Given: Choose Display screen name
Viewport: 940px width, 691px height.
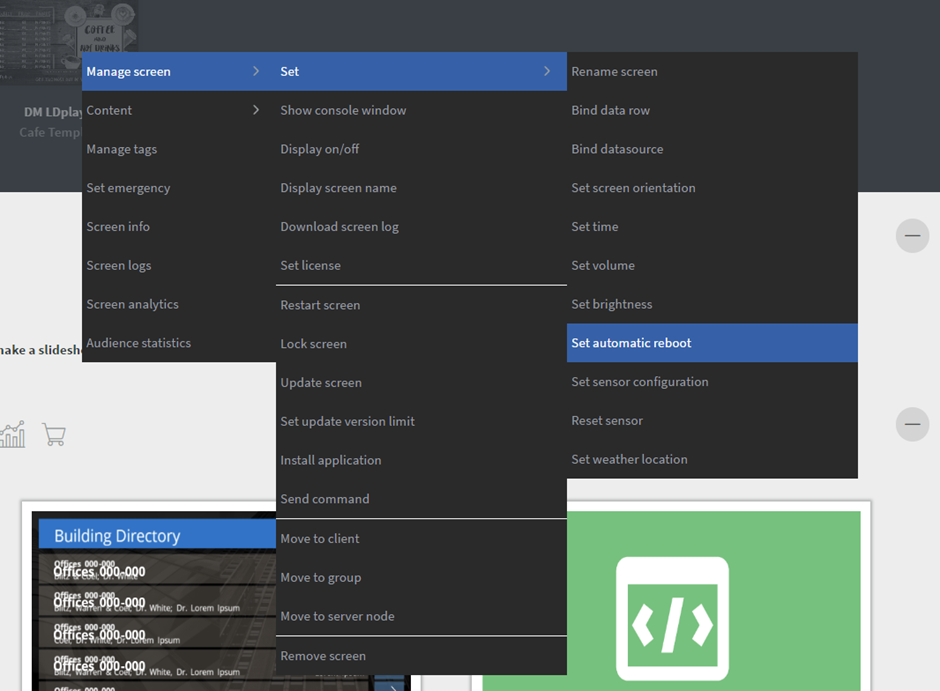Looking at the screenshot, I should 421,188.
